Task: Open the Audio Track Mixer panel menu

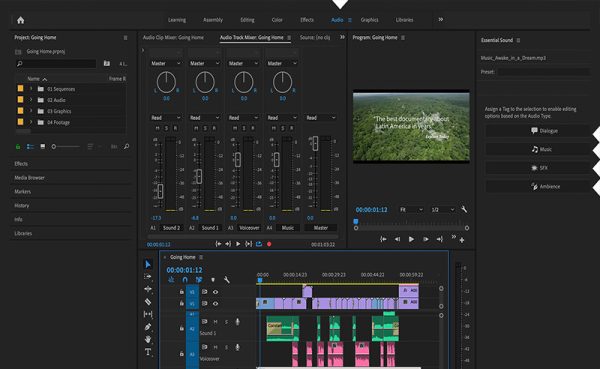Action: 289,38
